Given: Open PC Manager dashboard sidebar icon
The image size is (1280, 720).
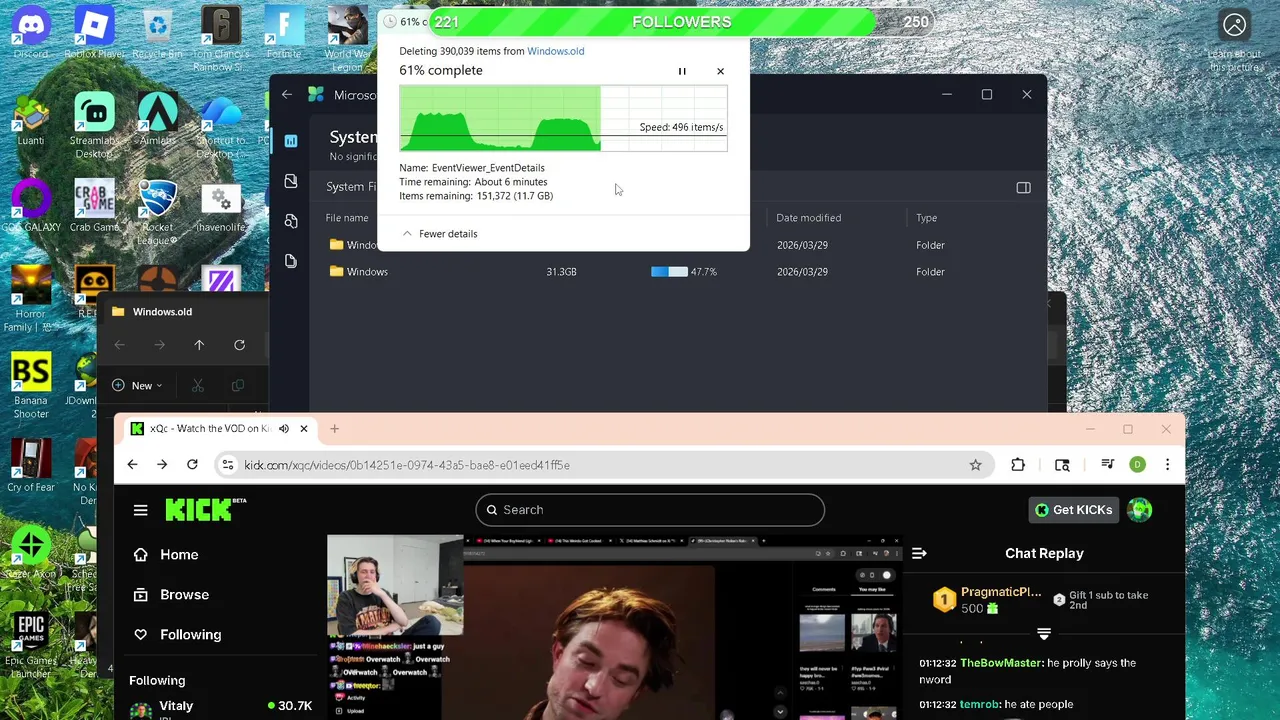Looking at the screenshot, I should tap(291, 141).
